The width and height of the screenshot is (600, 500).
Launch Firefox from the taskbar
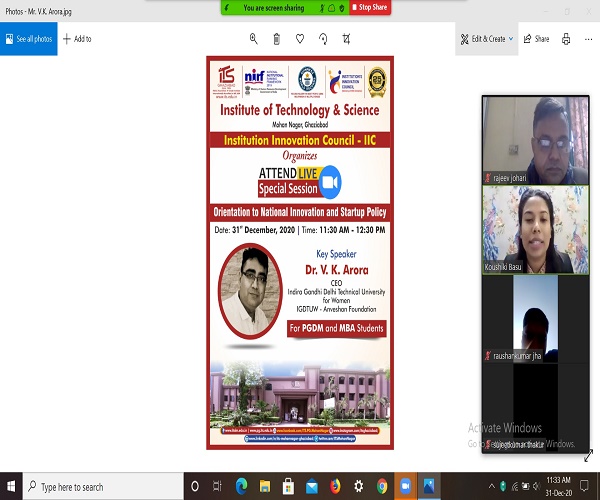click(x=335, y=486)
